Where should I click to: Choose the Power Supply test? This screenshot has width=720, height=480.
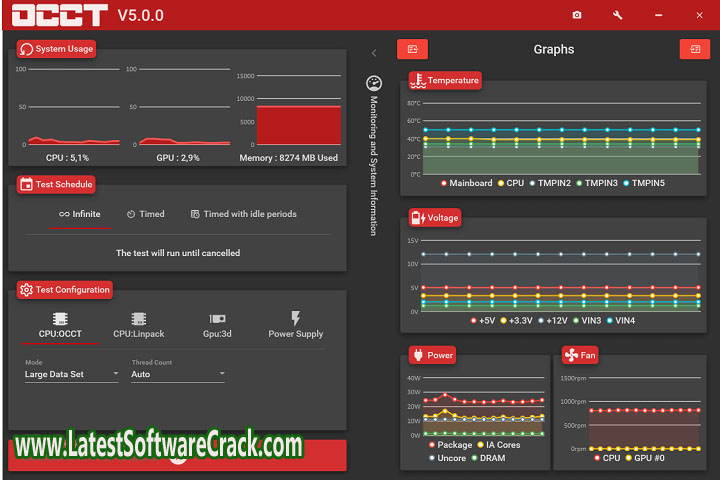(x=295, y=325)
